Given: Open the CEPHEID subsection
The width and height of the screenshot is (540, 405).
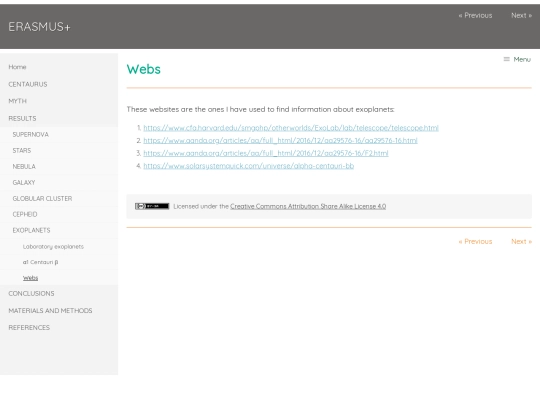Looking at the screenshot, I should pyautogui.click(x=25, y=214).
